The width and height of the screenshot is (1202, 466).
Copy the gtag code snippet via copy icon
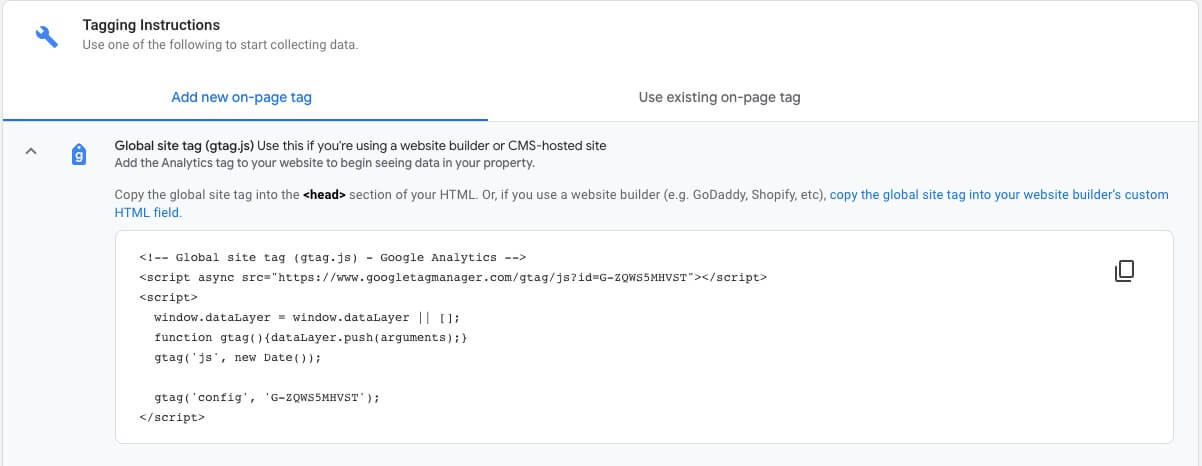1124,271
